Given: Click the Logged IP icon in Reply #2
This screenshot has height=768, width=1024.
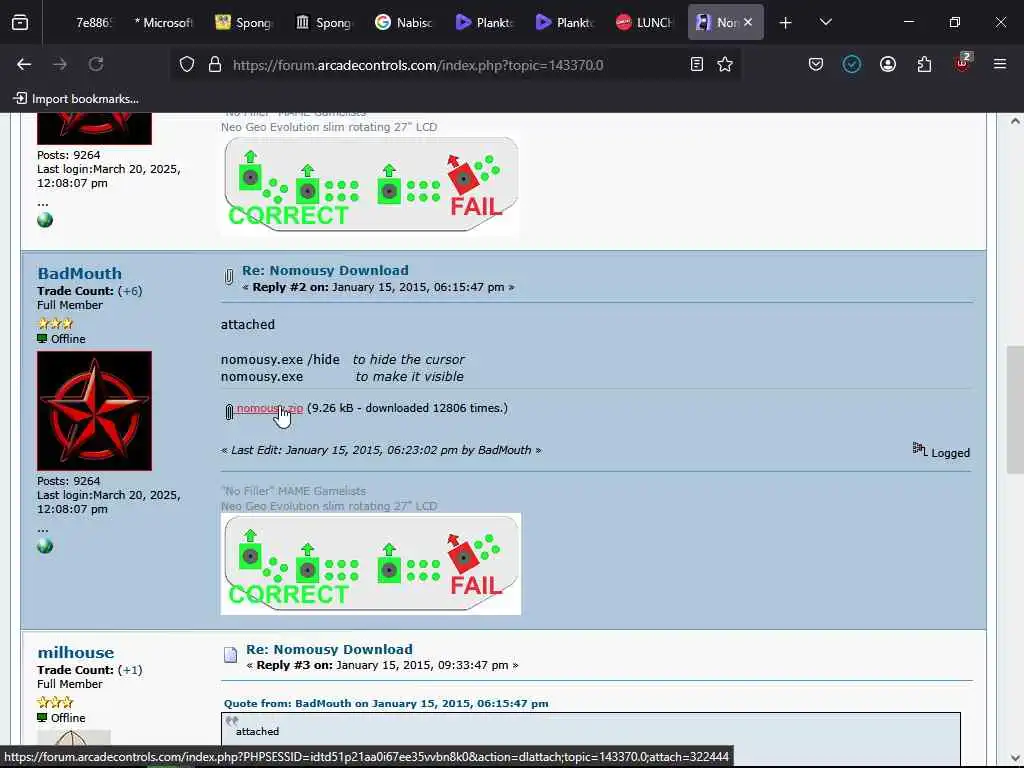Looking at the screenshot, I should click(920, 449).
